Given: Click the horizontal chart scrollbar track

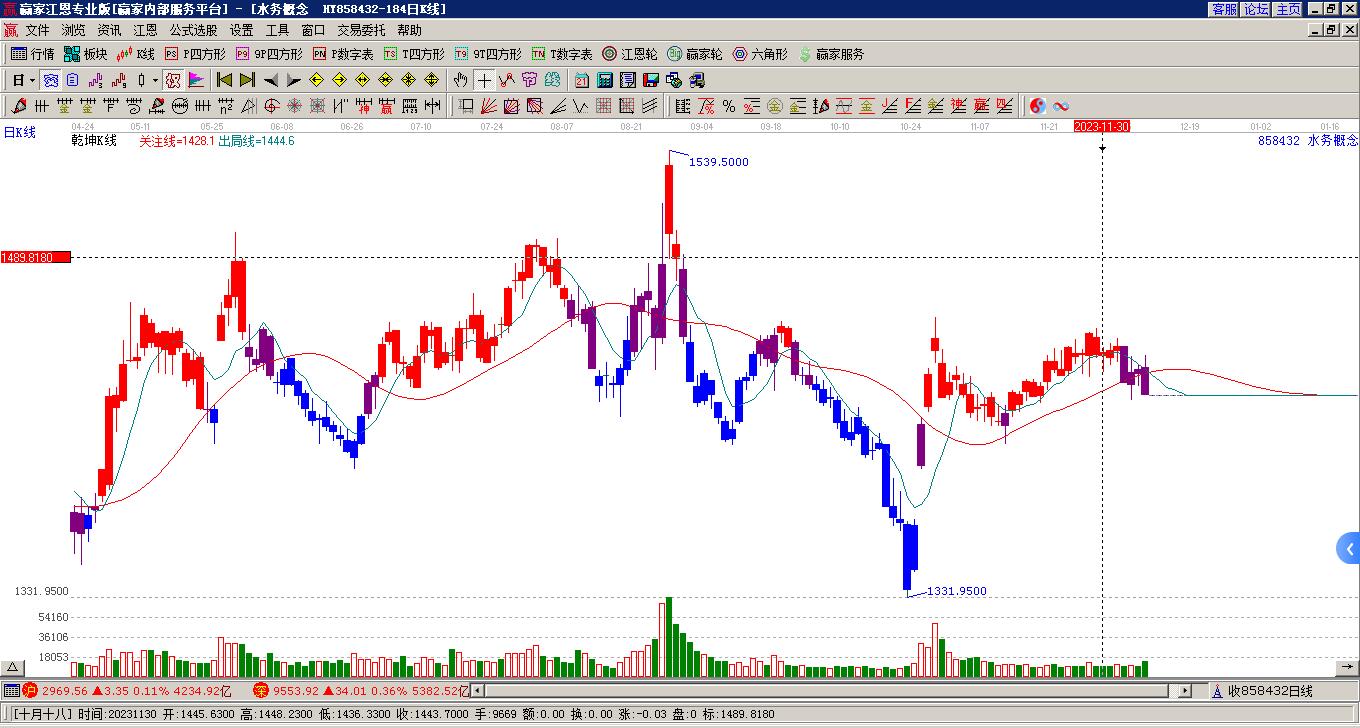Looking at the screenshot, I should point(829,690).
